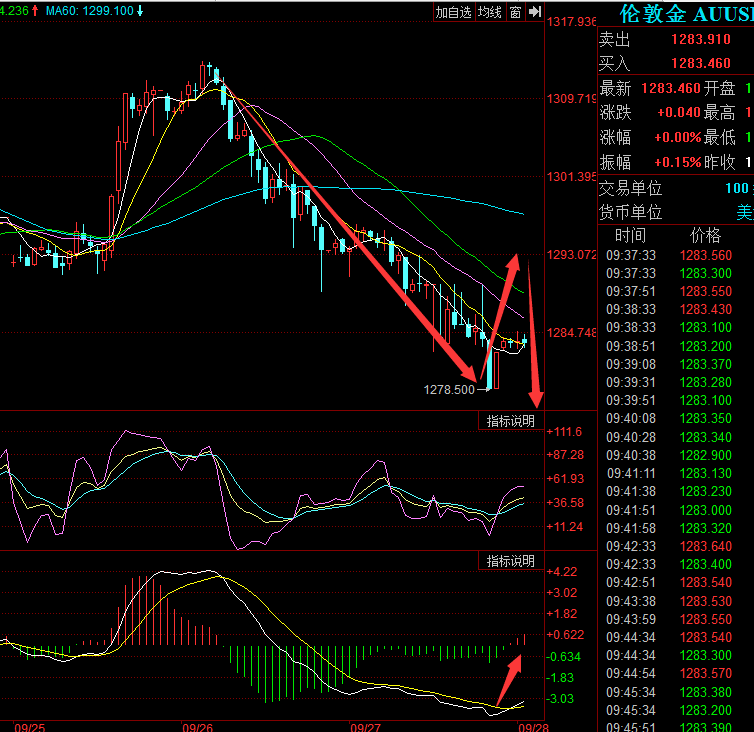Sort ticks by the 价格 column header
This screenshot has width=754, height=732.
(705, 236)
